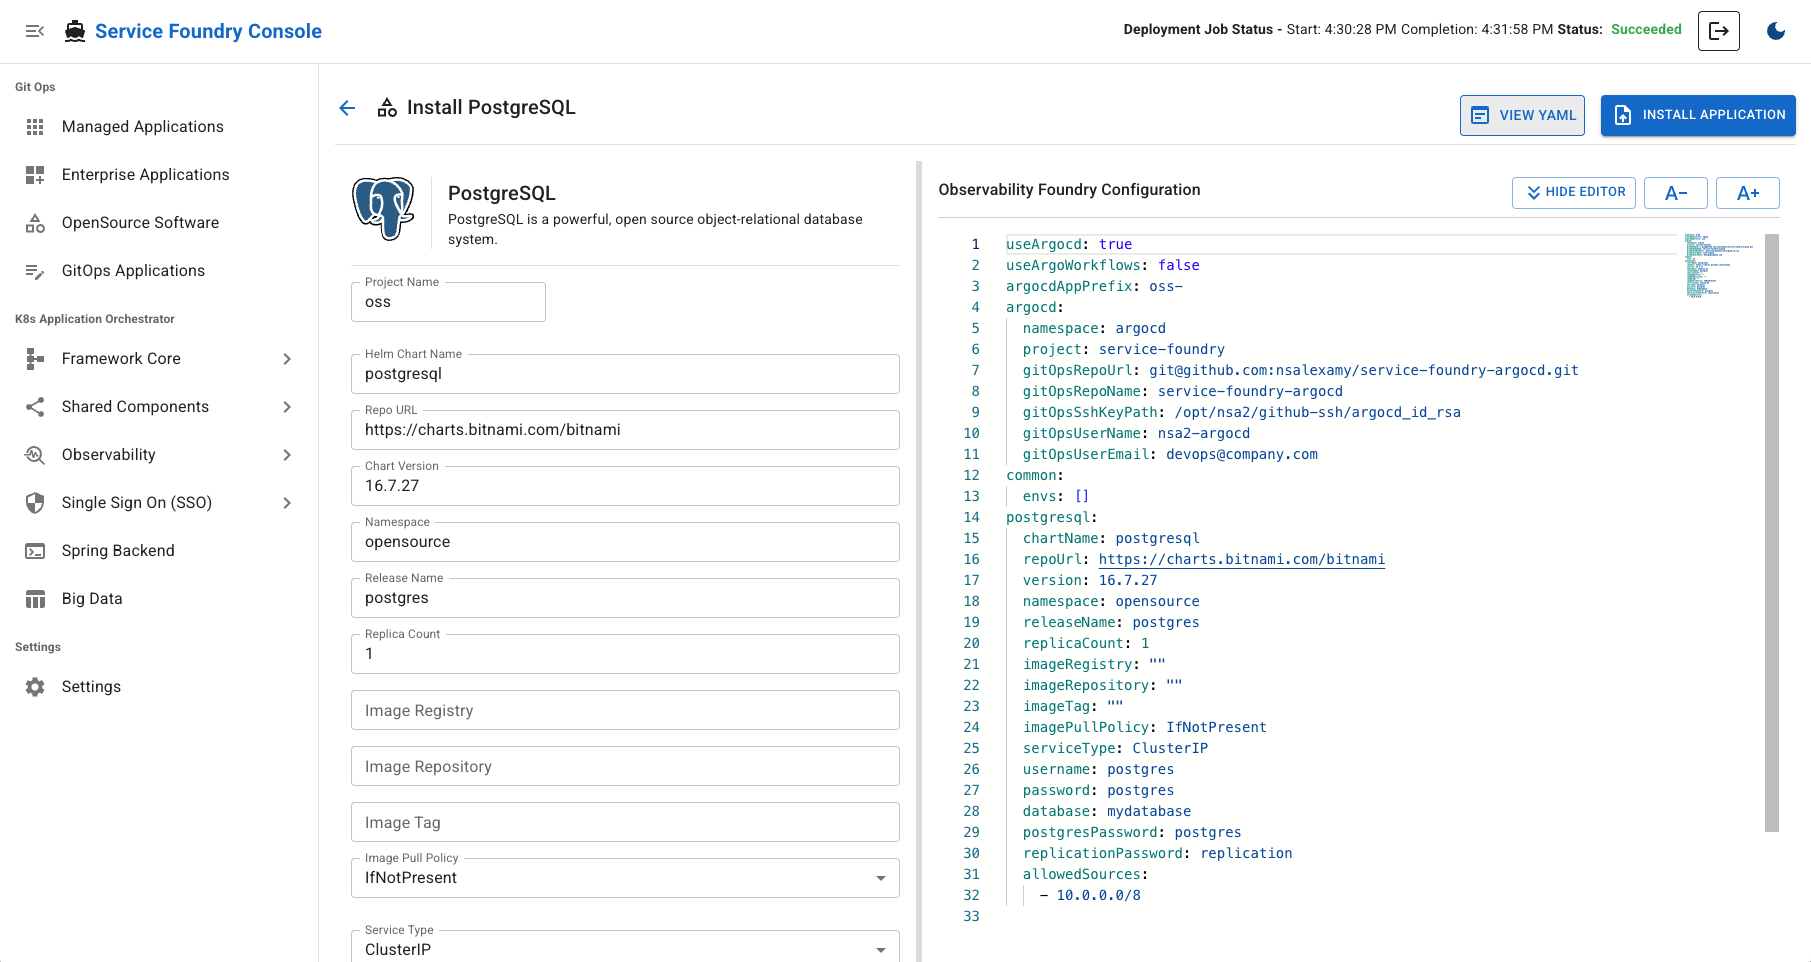Click the Single Sign On shield icon
This screenshot has height=962, width=1811.
coord(35,503)
